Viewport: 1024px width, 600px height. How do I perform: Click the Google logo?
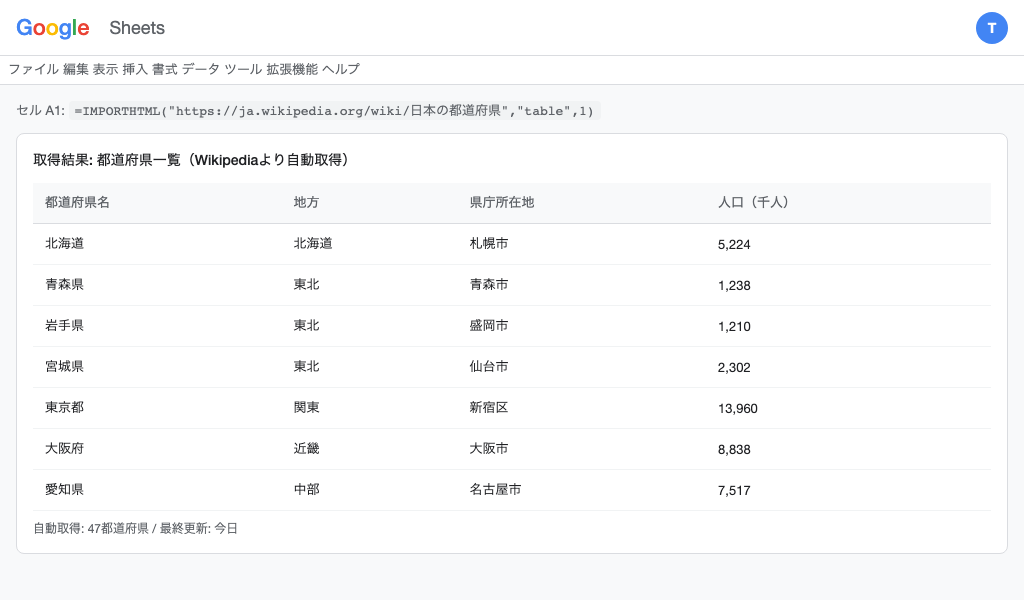(x=52, y=28)
